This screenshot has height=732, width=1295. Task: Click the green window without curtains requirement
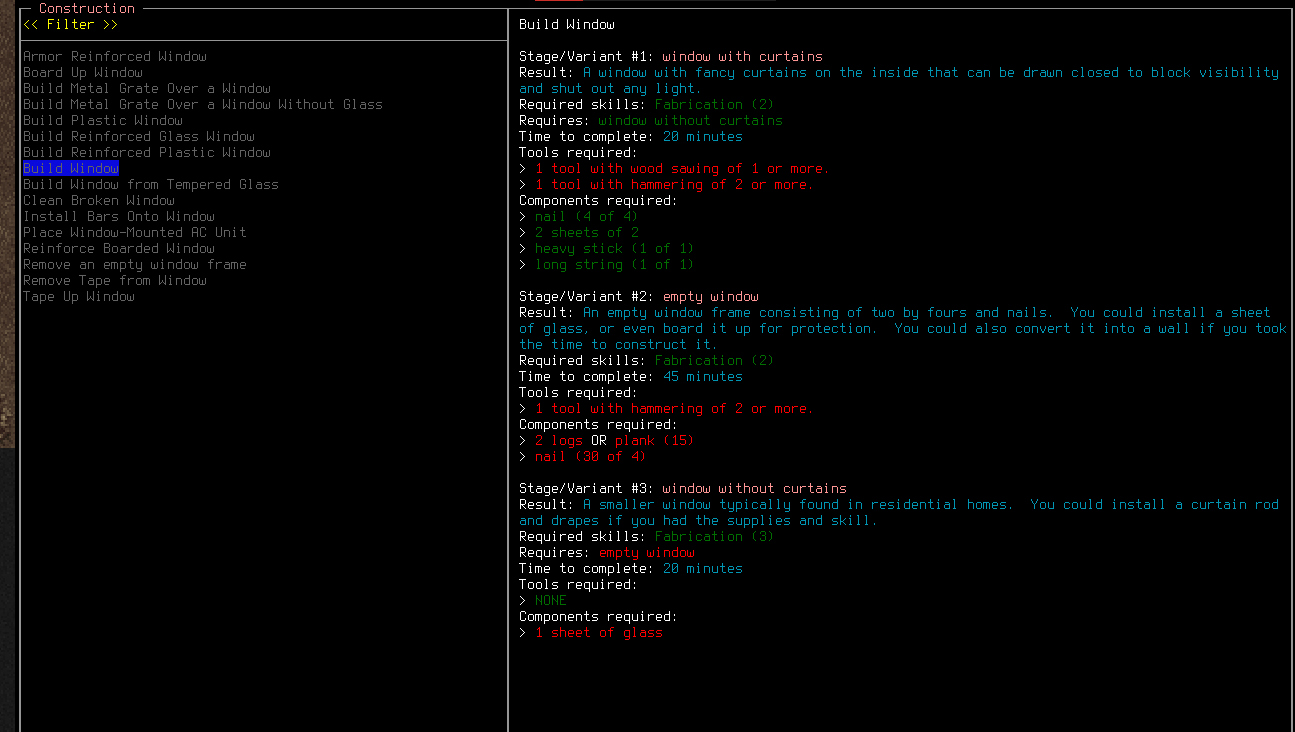coord(691,120)
